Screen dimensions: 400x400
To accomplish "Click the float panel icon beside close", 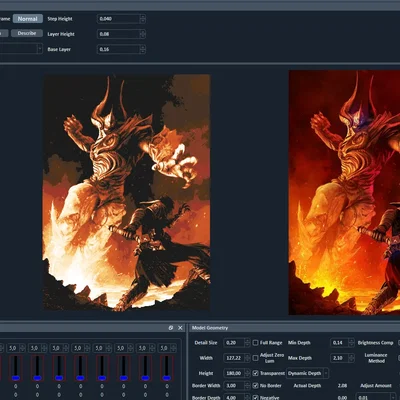I will [x=171, y=328].
